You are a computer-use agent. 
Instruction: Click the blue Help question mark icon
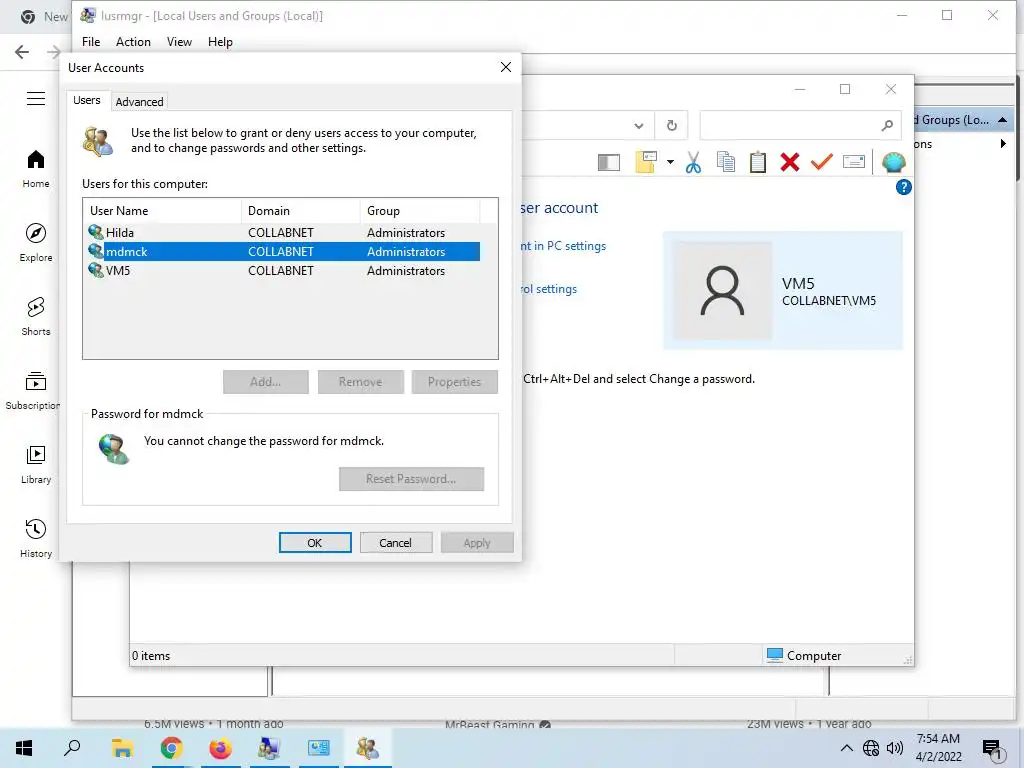coord(903,187)
